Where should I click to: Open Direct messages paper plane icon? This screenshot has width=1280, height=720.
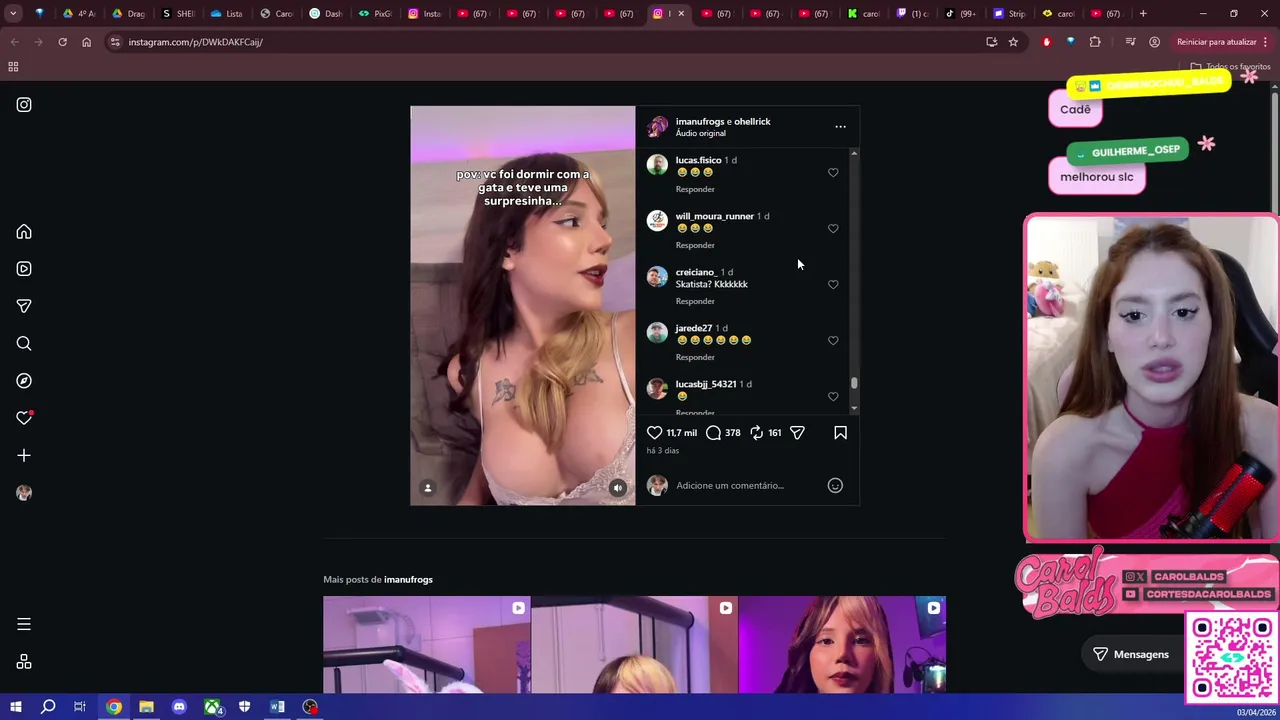pos(24,306)
